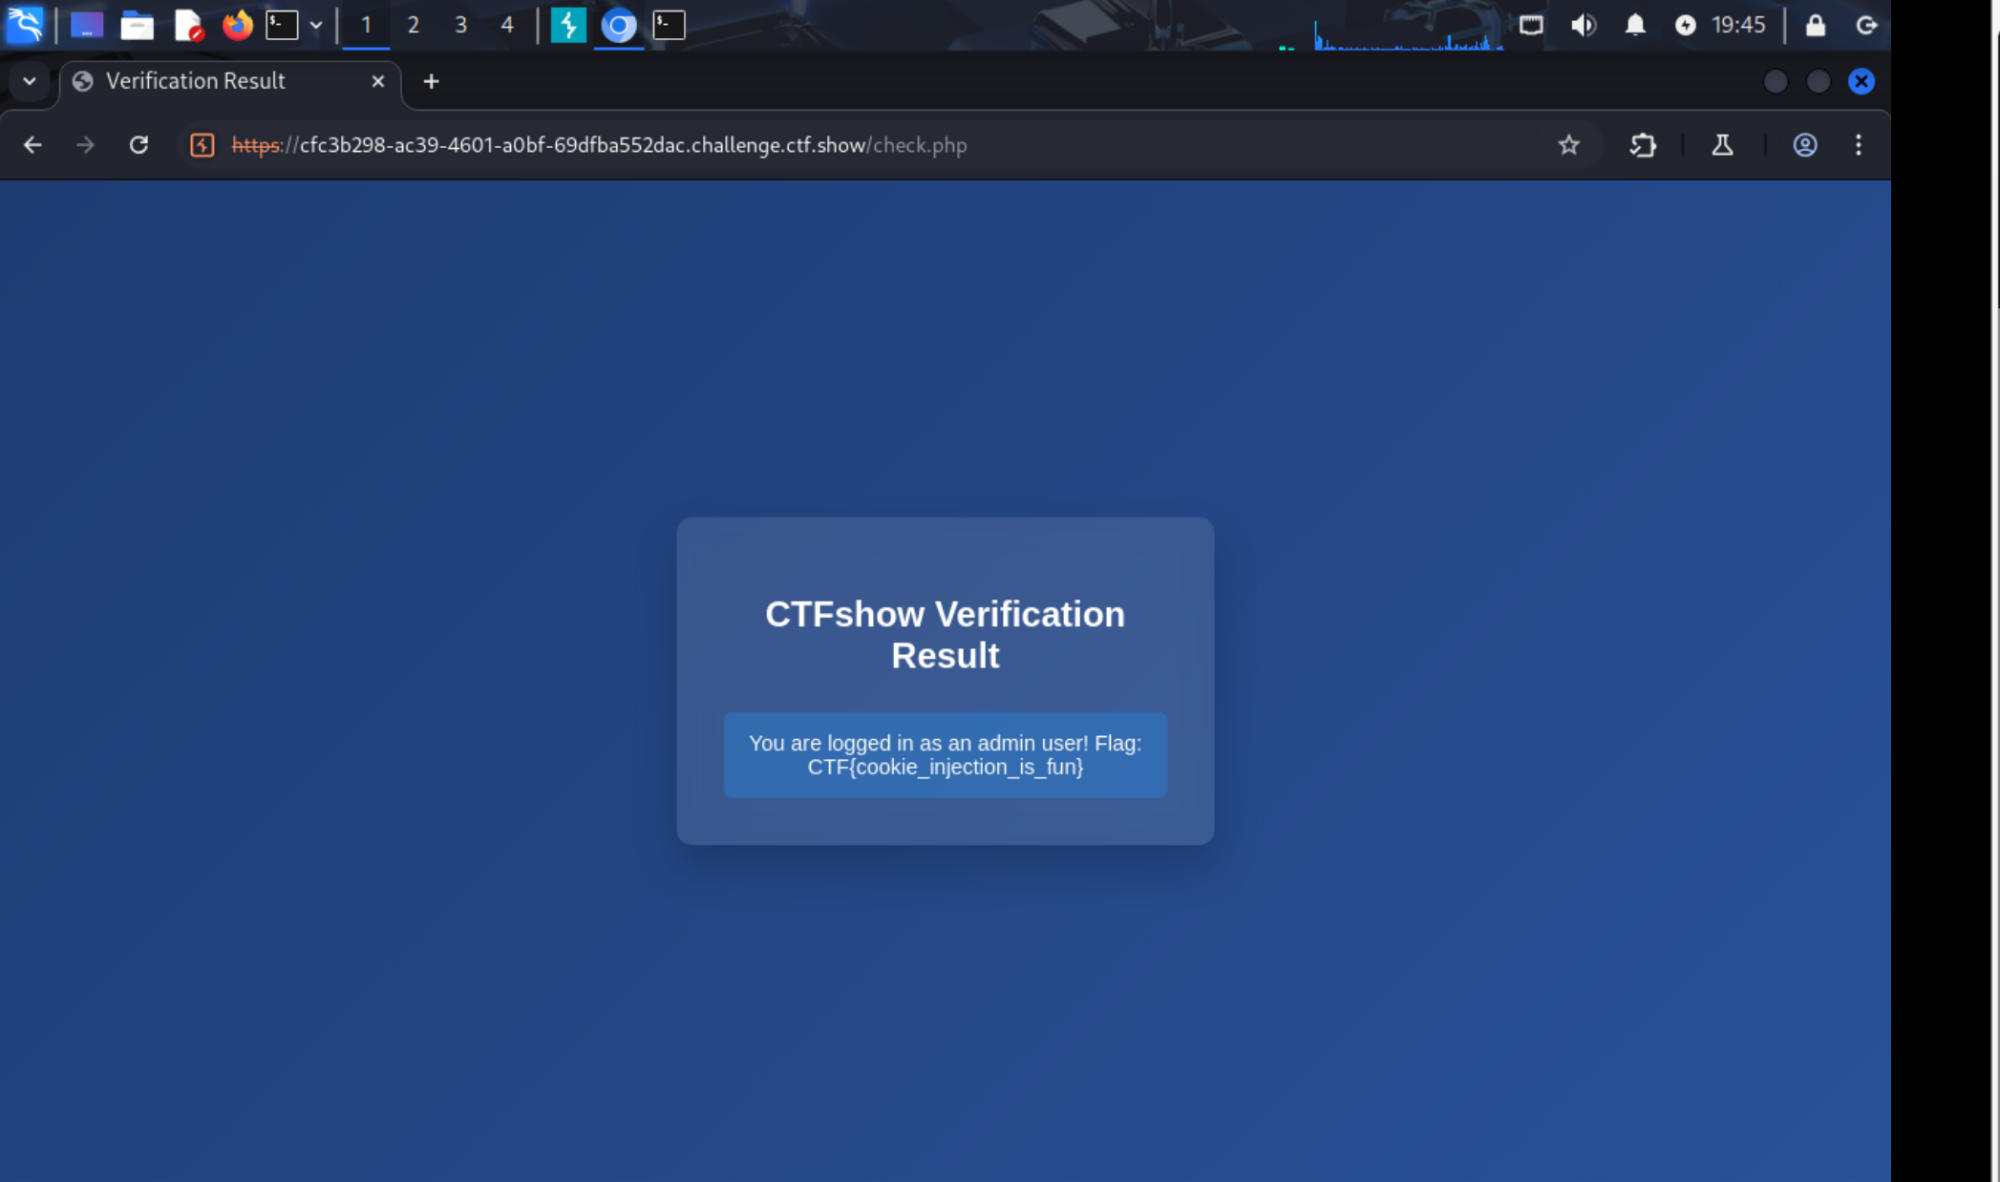The height and width of the screenshot is (1182, 2000).
Task: Select the Verification Result tab
Action: pyautogui.click(x=196, y=81)
